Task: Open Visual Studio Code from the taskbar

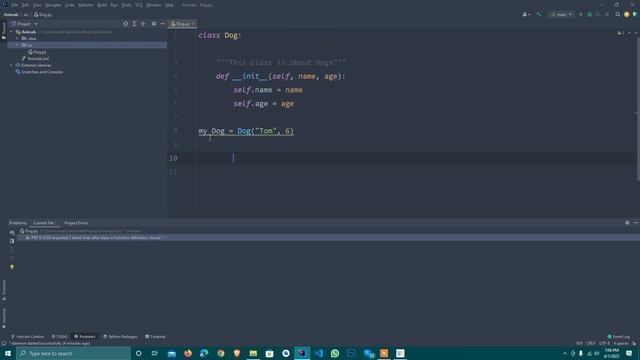Action: pos(318,353)
